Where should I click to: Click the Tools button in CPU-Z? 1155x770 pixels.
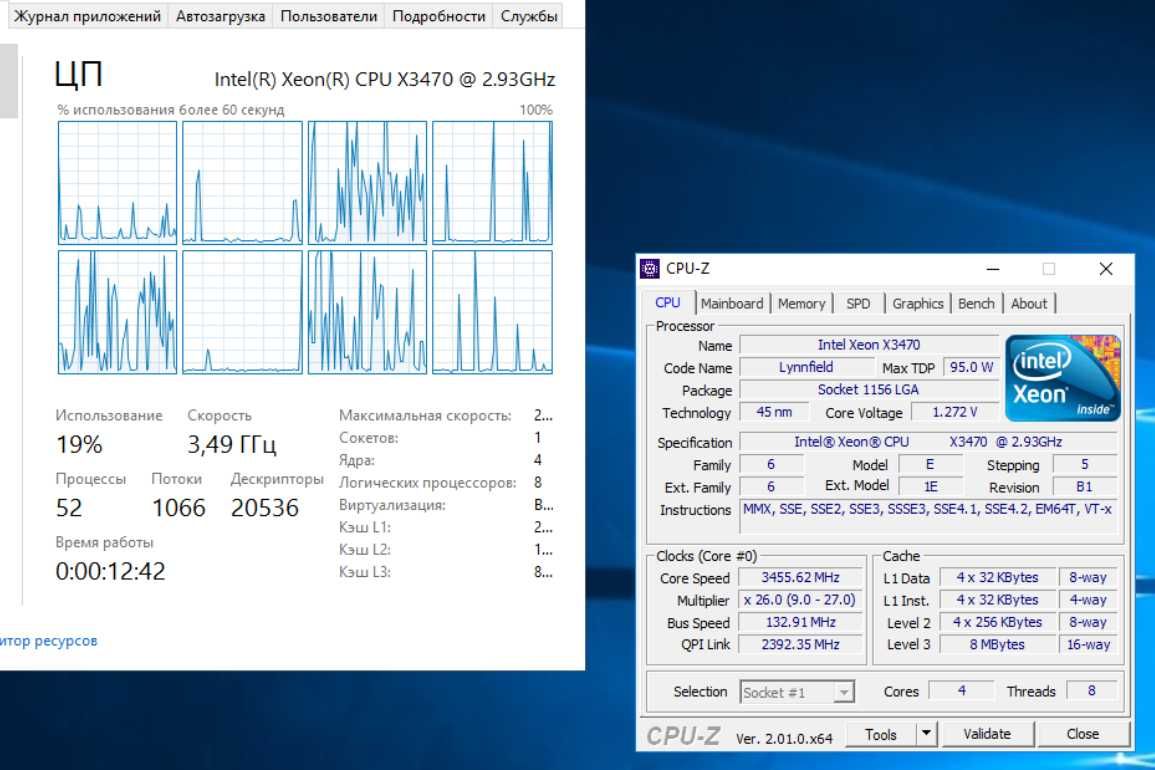click(881, 734)
